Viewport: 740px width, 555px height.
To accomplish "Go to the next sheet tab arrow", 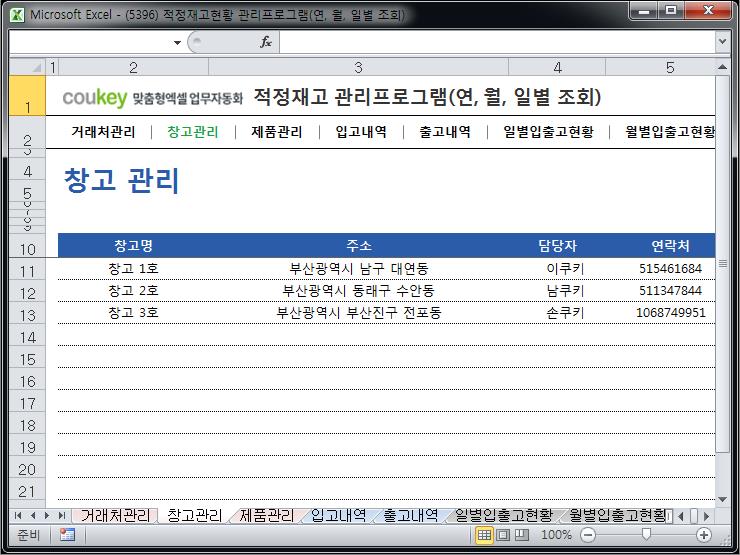I will click(47, 515).
